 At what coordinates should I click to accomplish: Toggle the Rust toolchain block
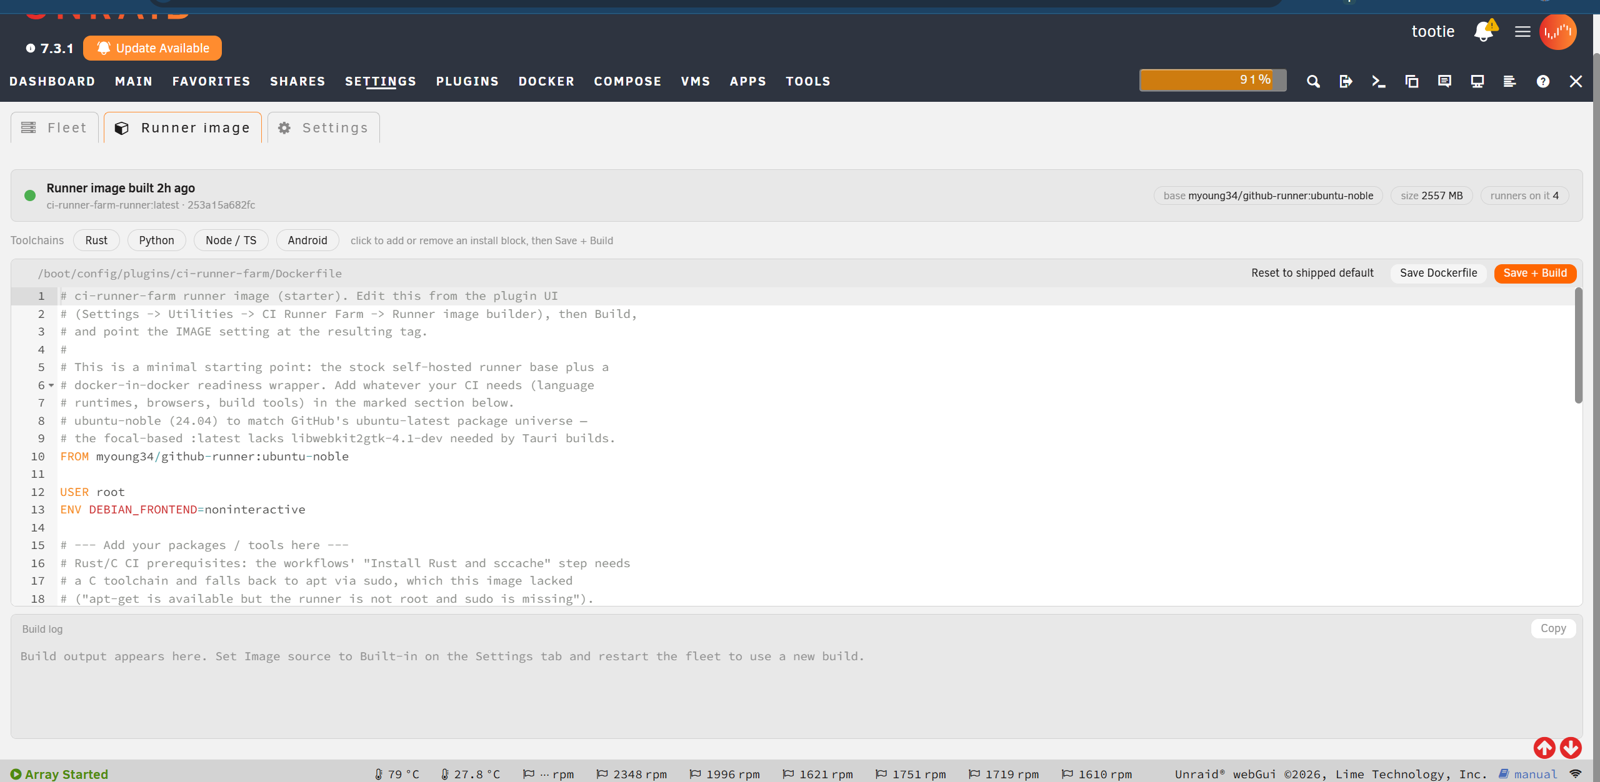(x=97, y=240)
